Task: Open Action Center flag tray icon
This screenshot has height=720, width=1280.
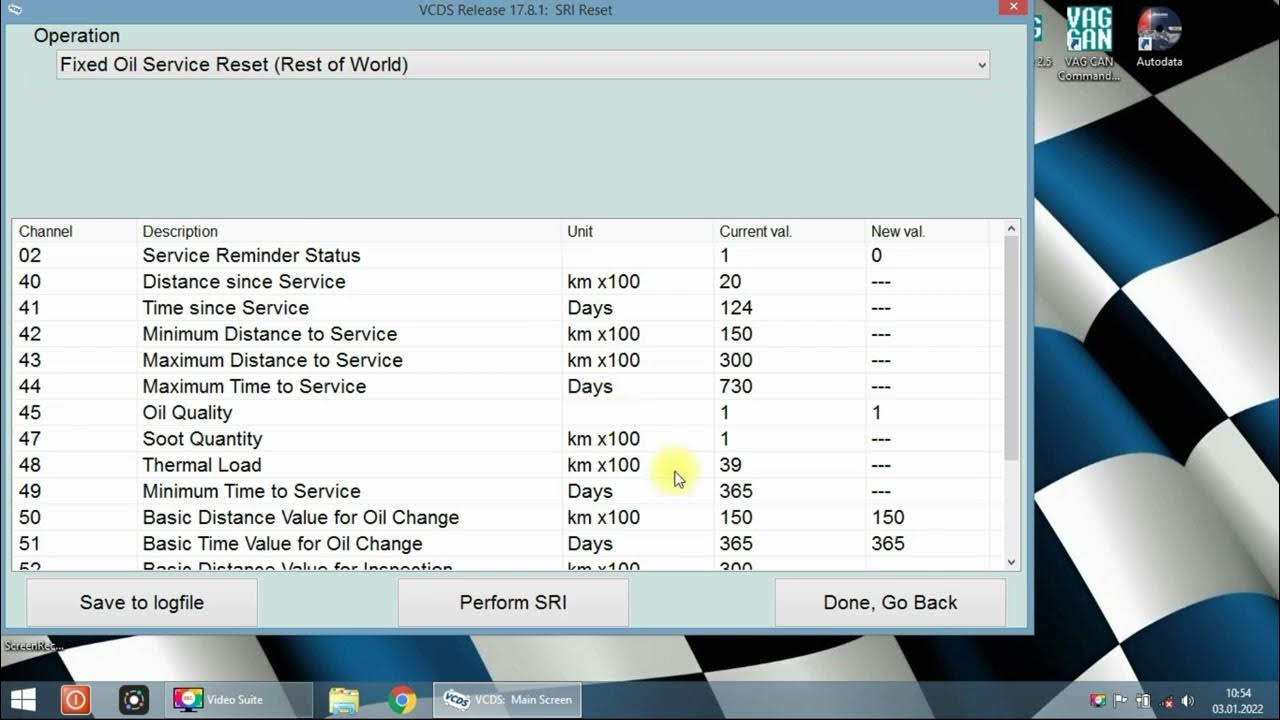Action: coord(1121,701)
